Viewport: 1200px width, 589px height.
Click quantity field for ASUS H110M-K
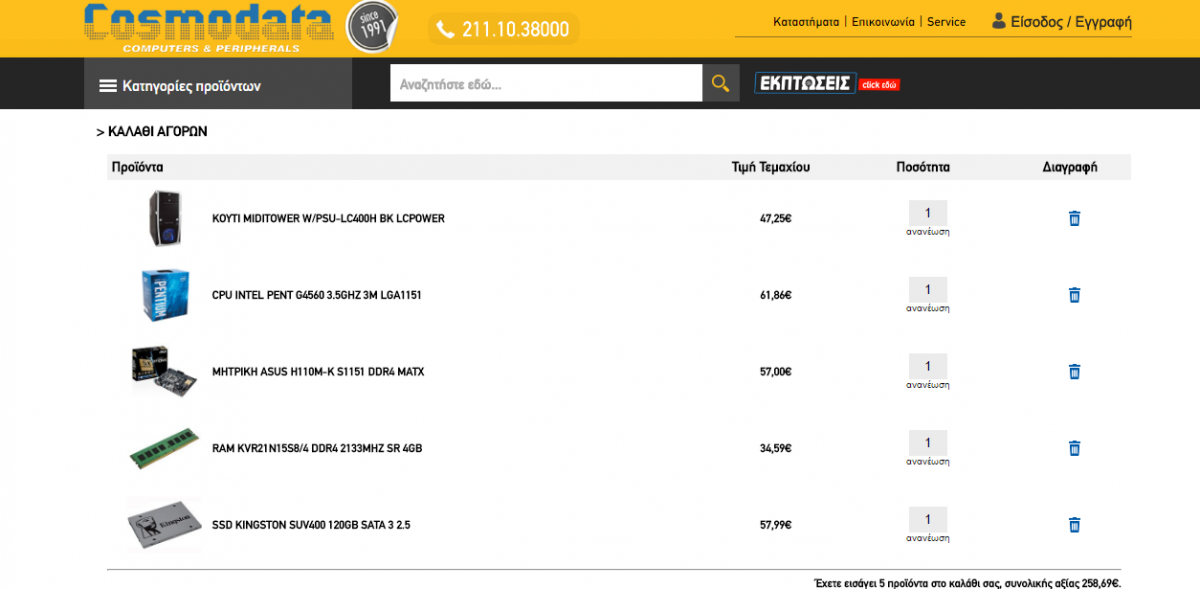click(x=928, y=366)
